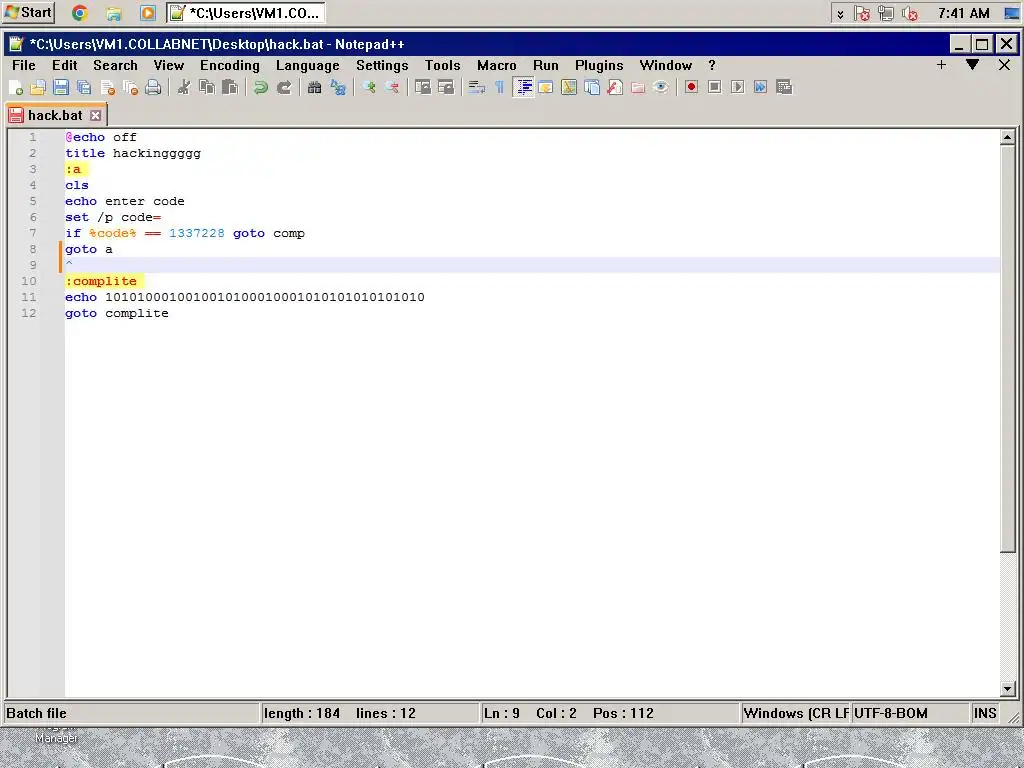This screenshot has height=768, width=1024.
Task: Open the Plugins menu
Action: (599, 65)
